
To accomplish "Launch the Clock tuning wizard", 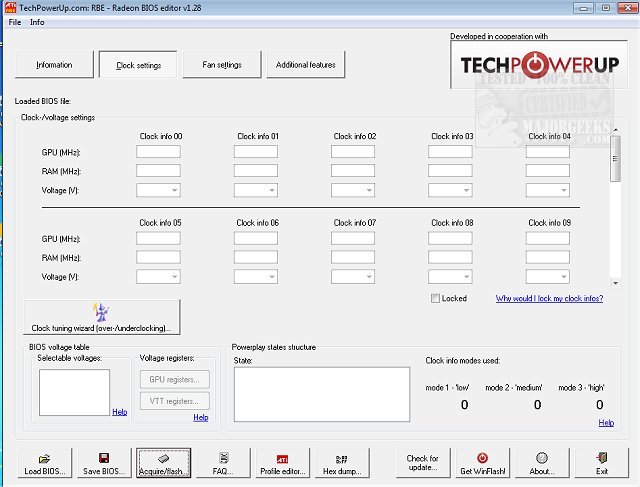I will [x=102, y=317].
